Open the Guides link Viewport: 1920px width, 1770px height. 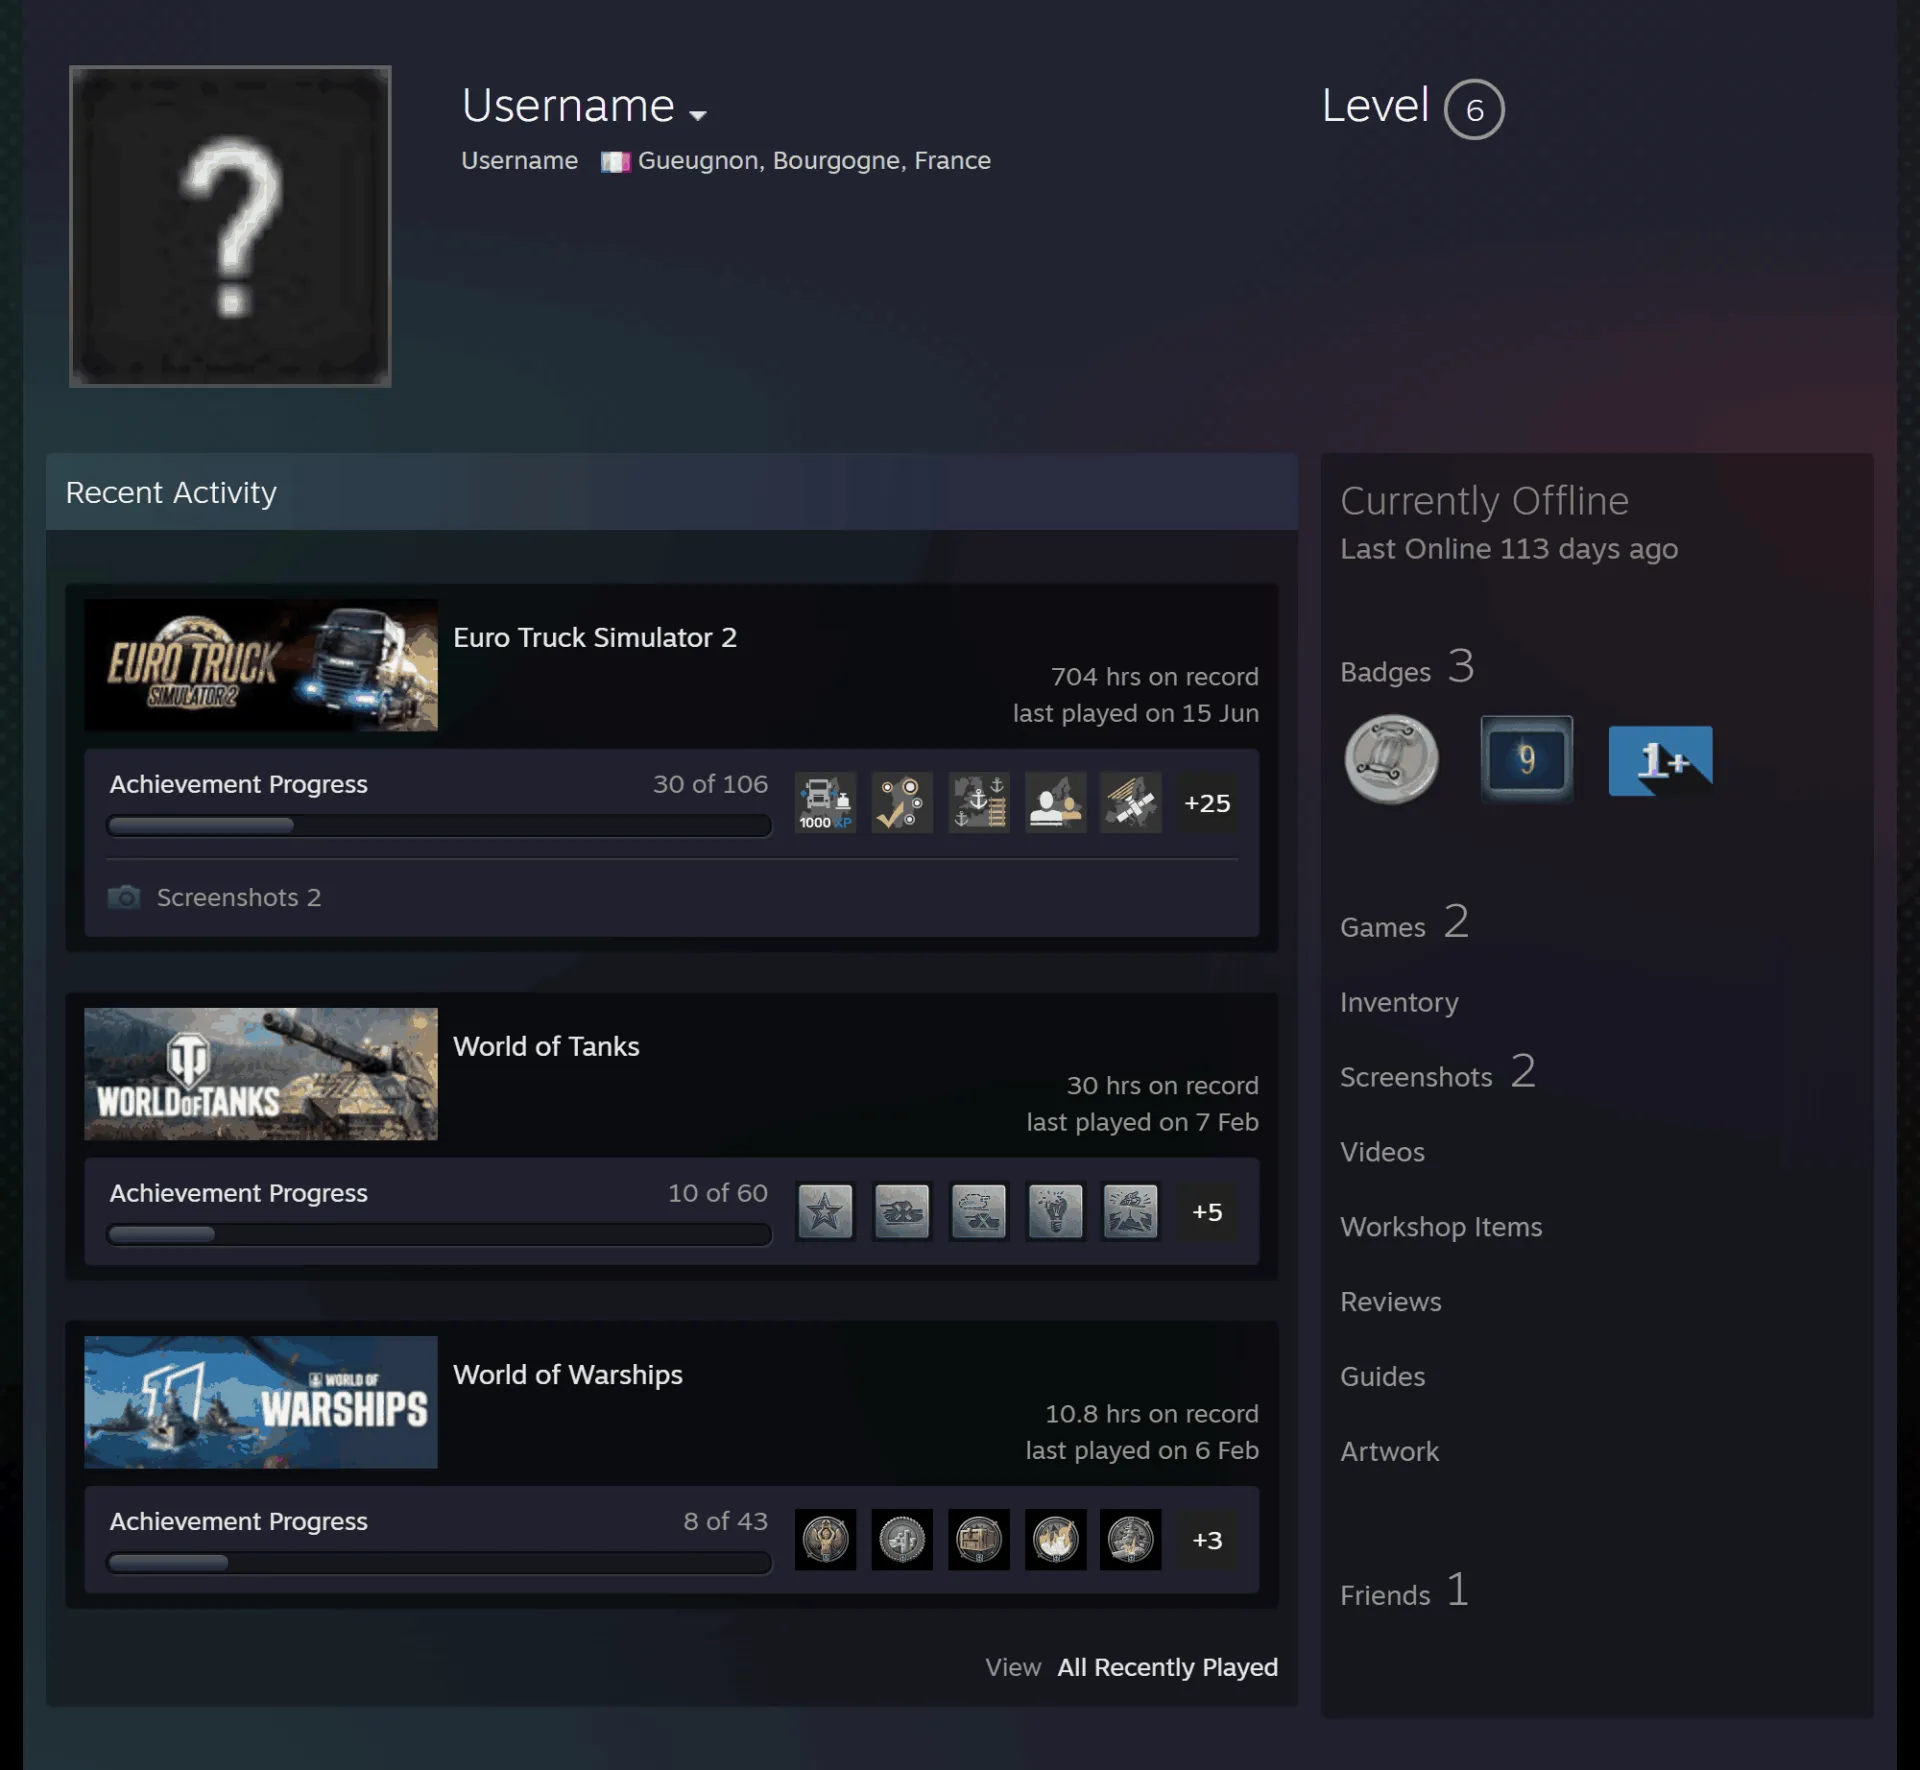[x=1383, y=1377]
